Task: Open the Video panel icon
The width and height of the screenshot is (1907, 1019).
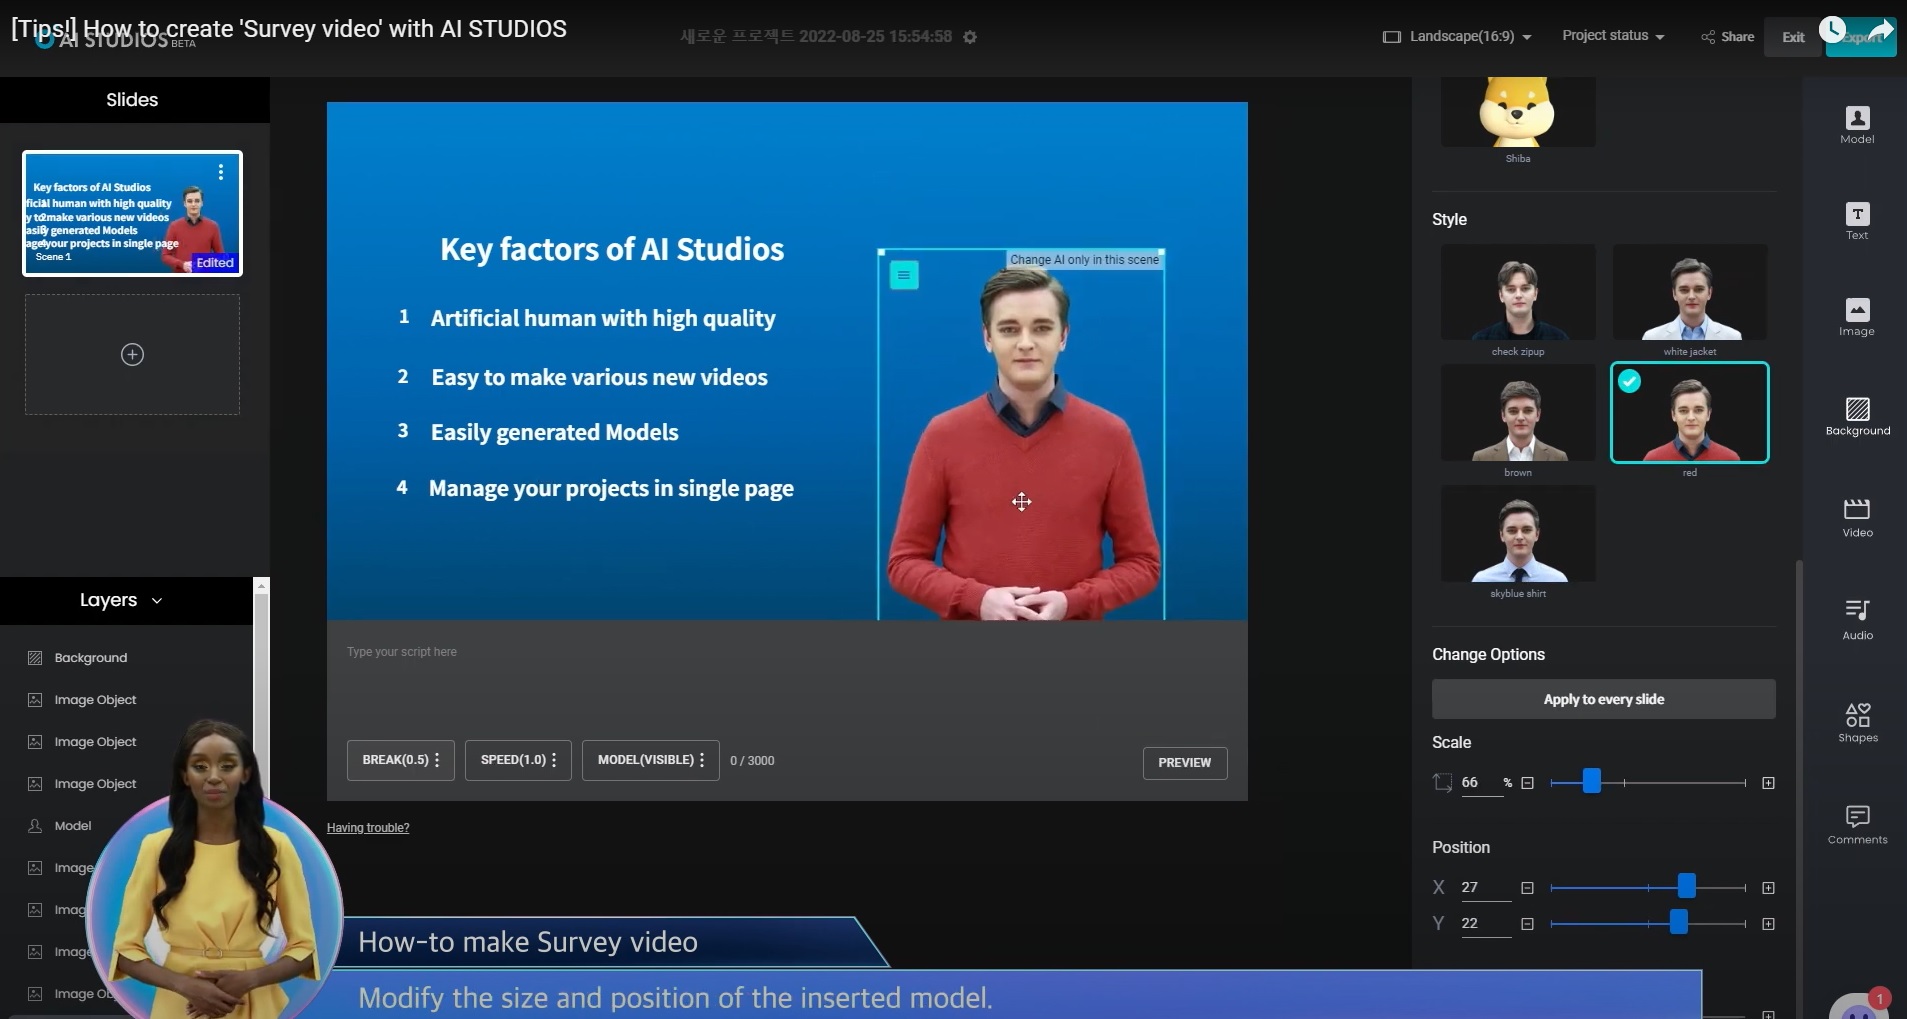Action: (x=1857, y=517)
